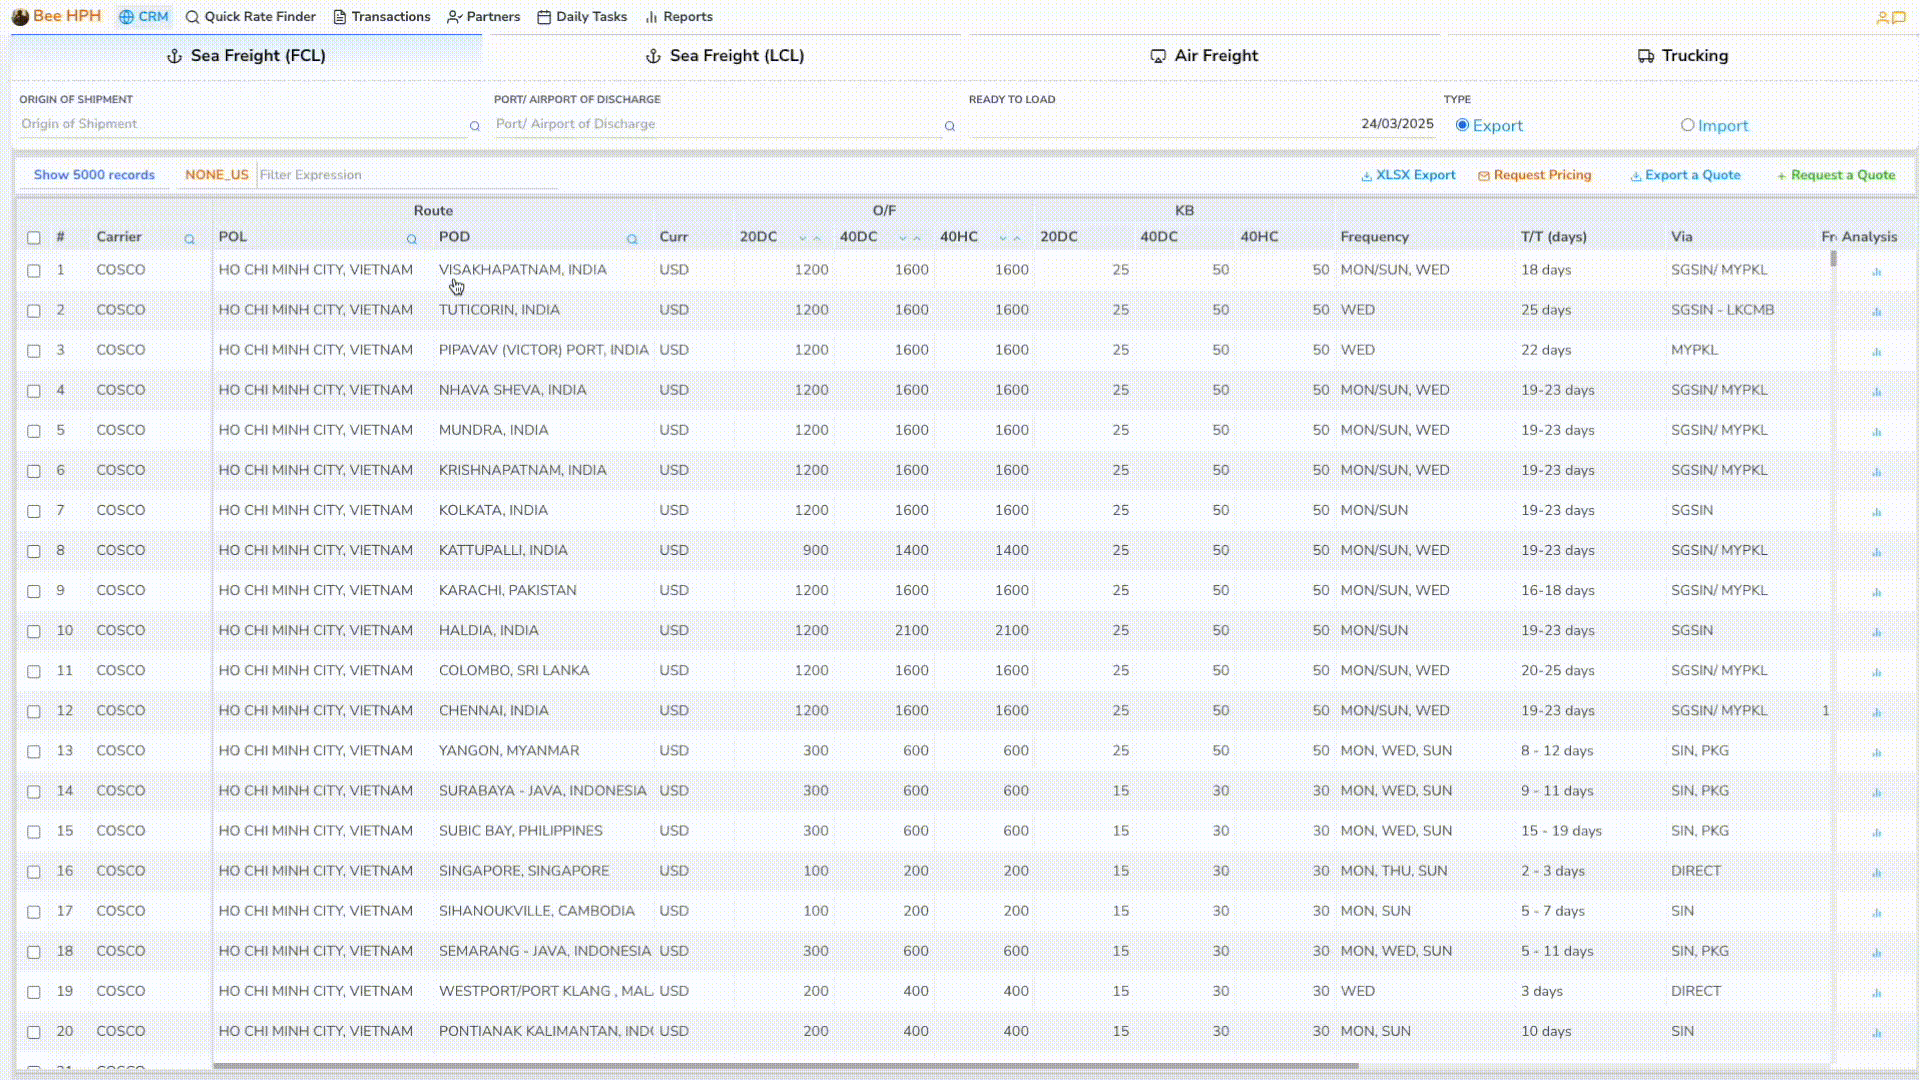The width and height of the screenshot is (1920, 1080).
Task: Open analysis chart for row 8 Kattupalli
Action: click(x=1877, y=551)
